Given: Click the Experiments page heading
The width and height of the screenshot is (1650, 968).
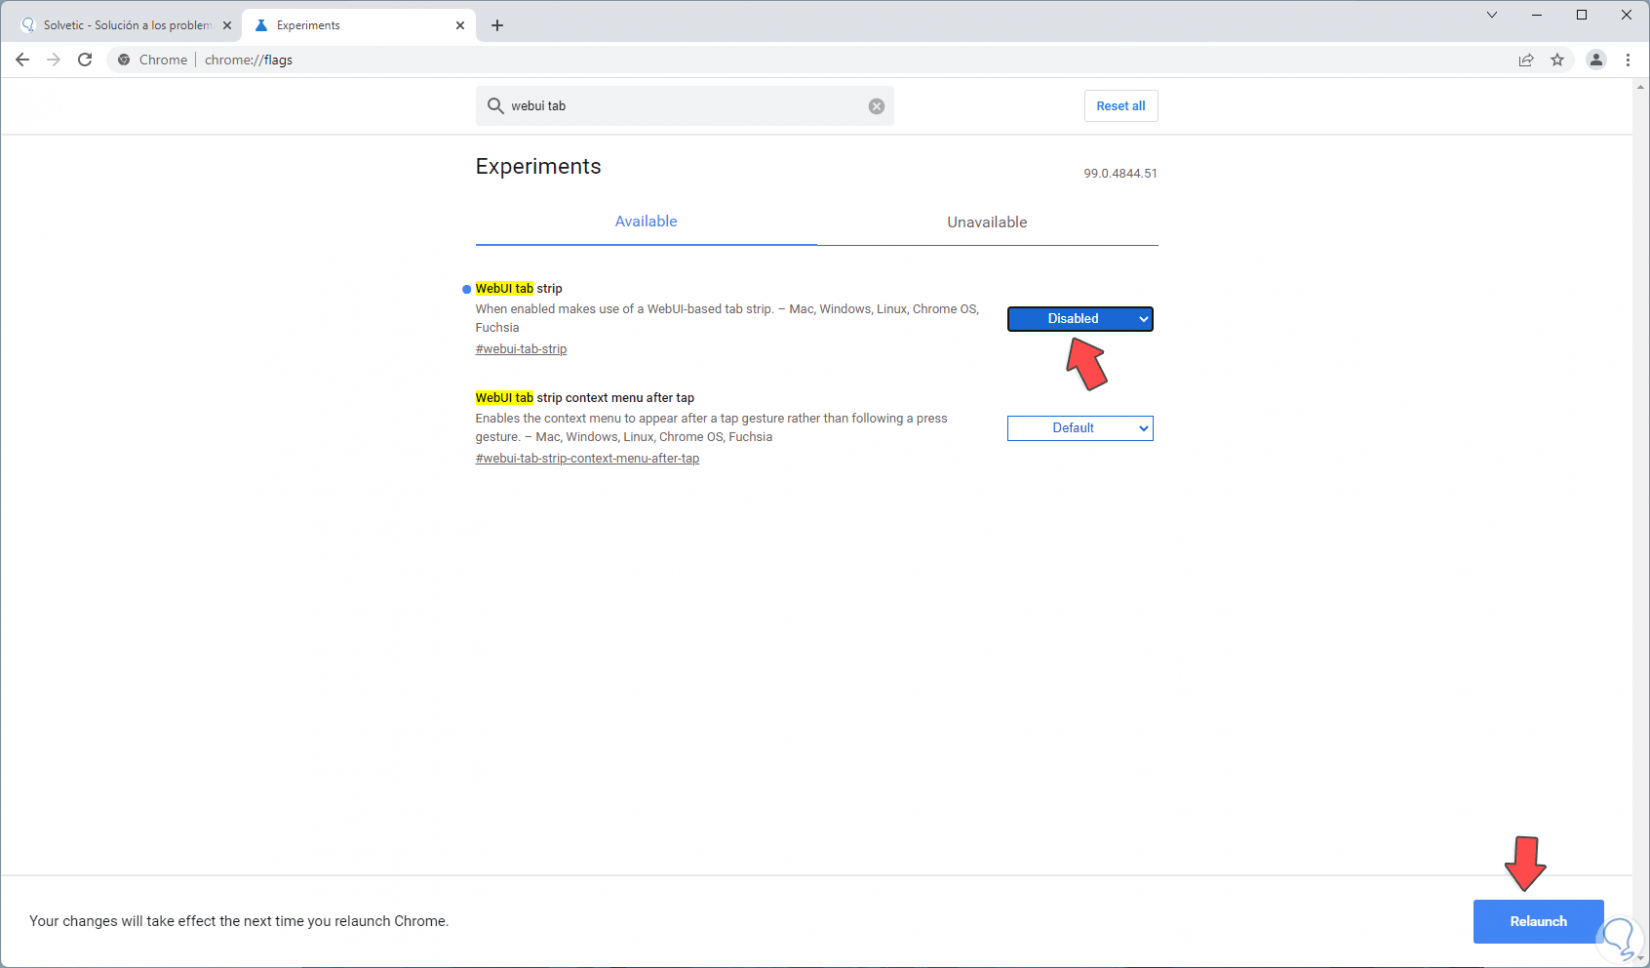Looking at the screenshot, I should 538,167.
